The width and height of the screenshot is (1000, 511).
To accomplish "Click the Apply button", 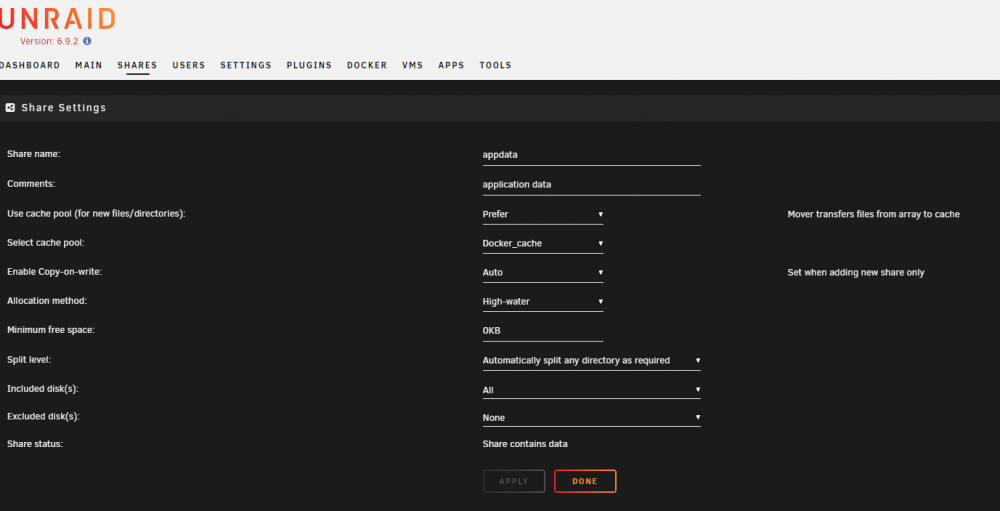I will point(514,481).
